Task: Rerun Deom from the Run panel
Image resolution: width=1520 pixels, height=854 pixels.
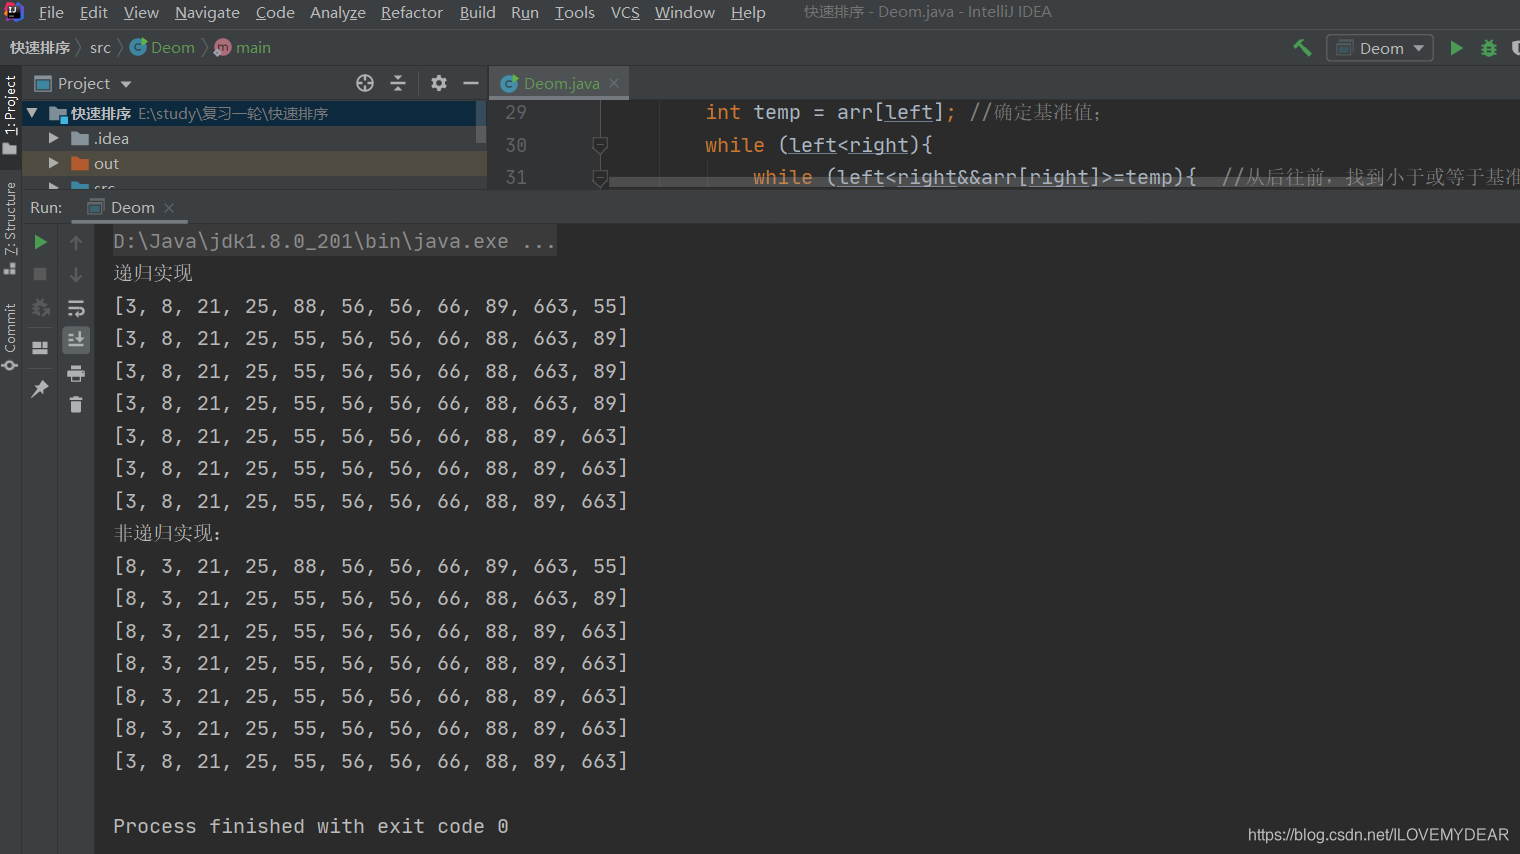Action: [40, 242]
